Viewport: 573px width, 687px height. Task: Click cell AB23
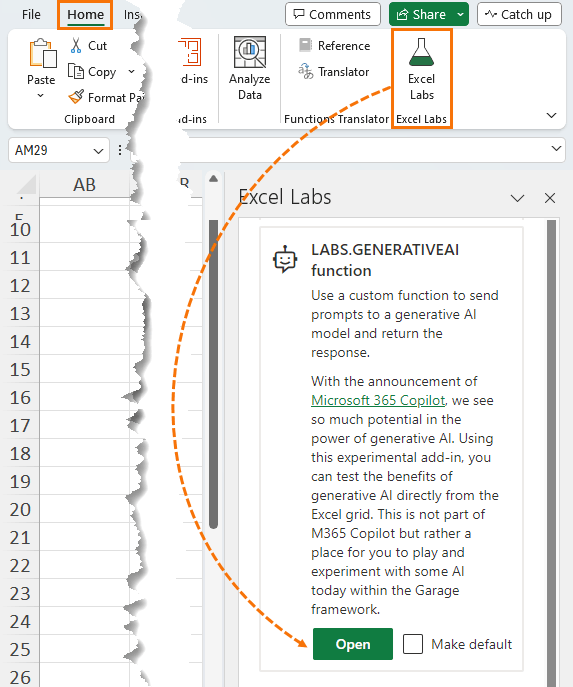85,593
